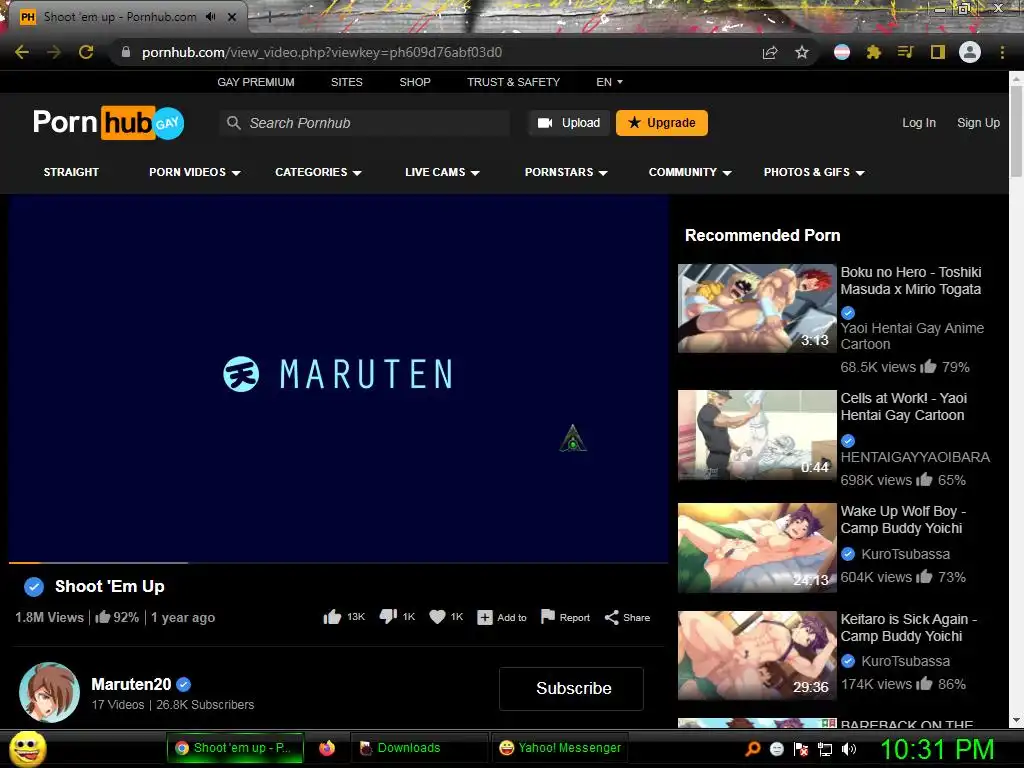Open the Downloads taskbar window

pos(420,748)
